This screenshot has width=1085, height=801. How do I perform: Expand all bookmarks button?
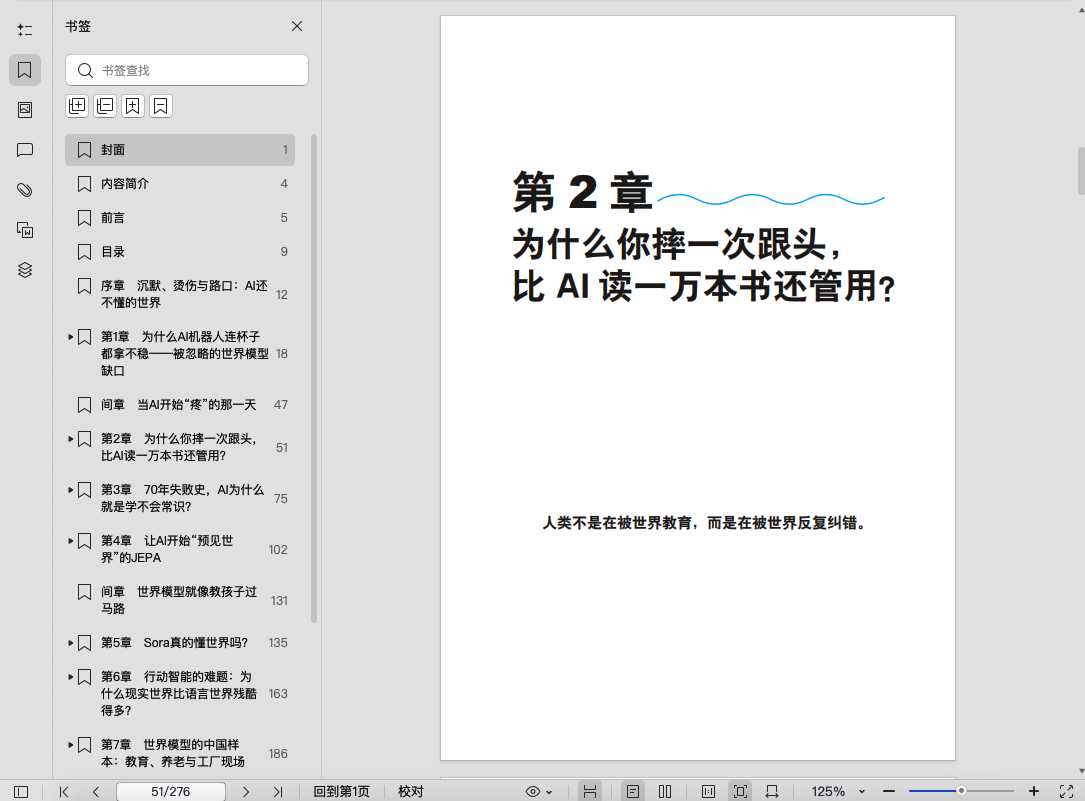click(x=77, y=106)
